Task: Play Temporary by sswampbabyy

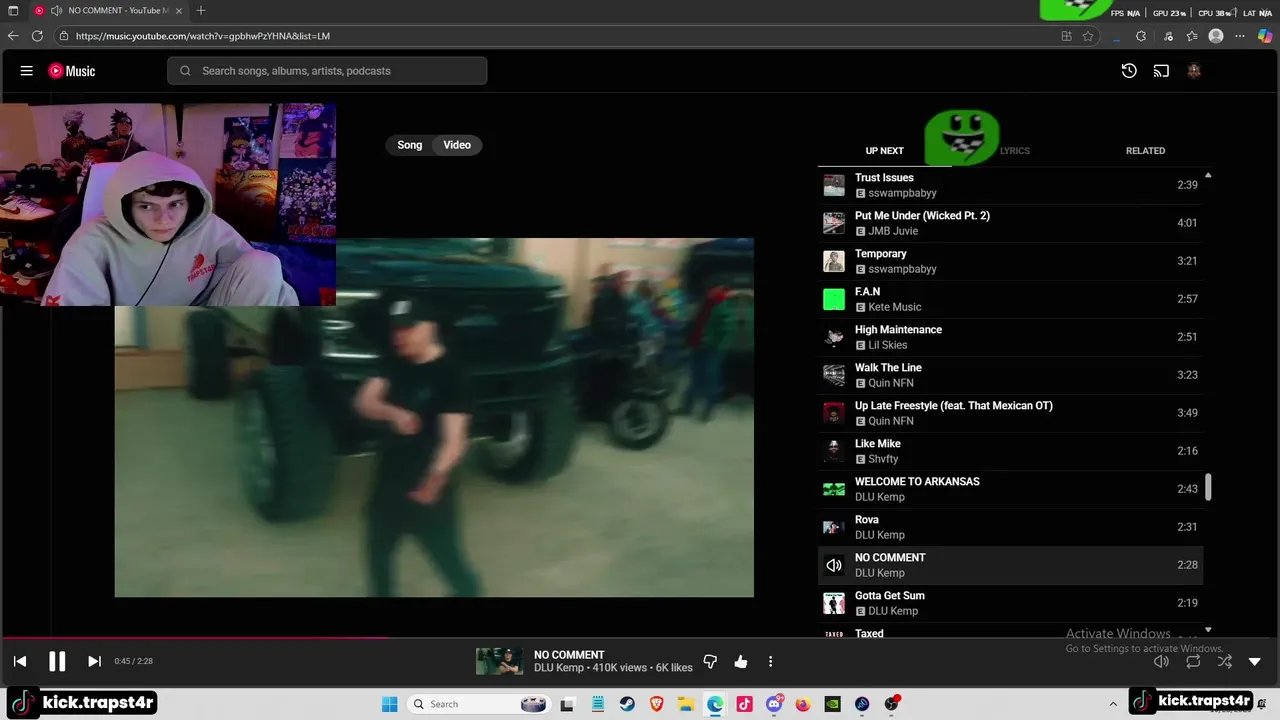Action: point(1010,261)
